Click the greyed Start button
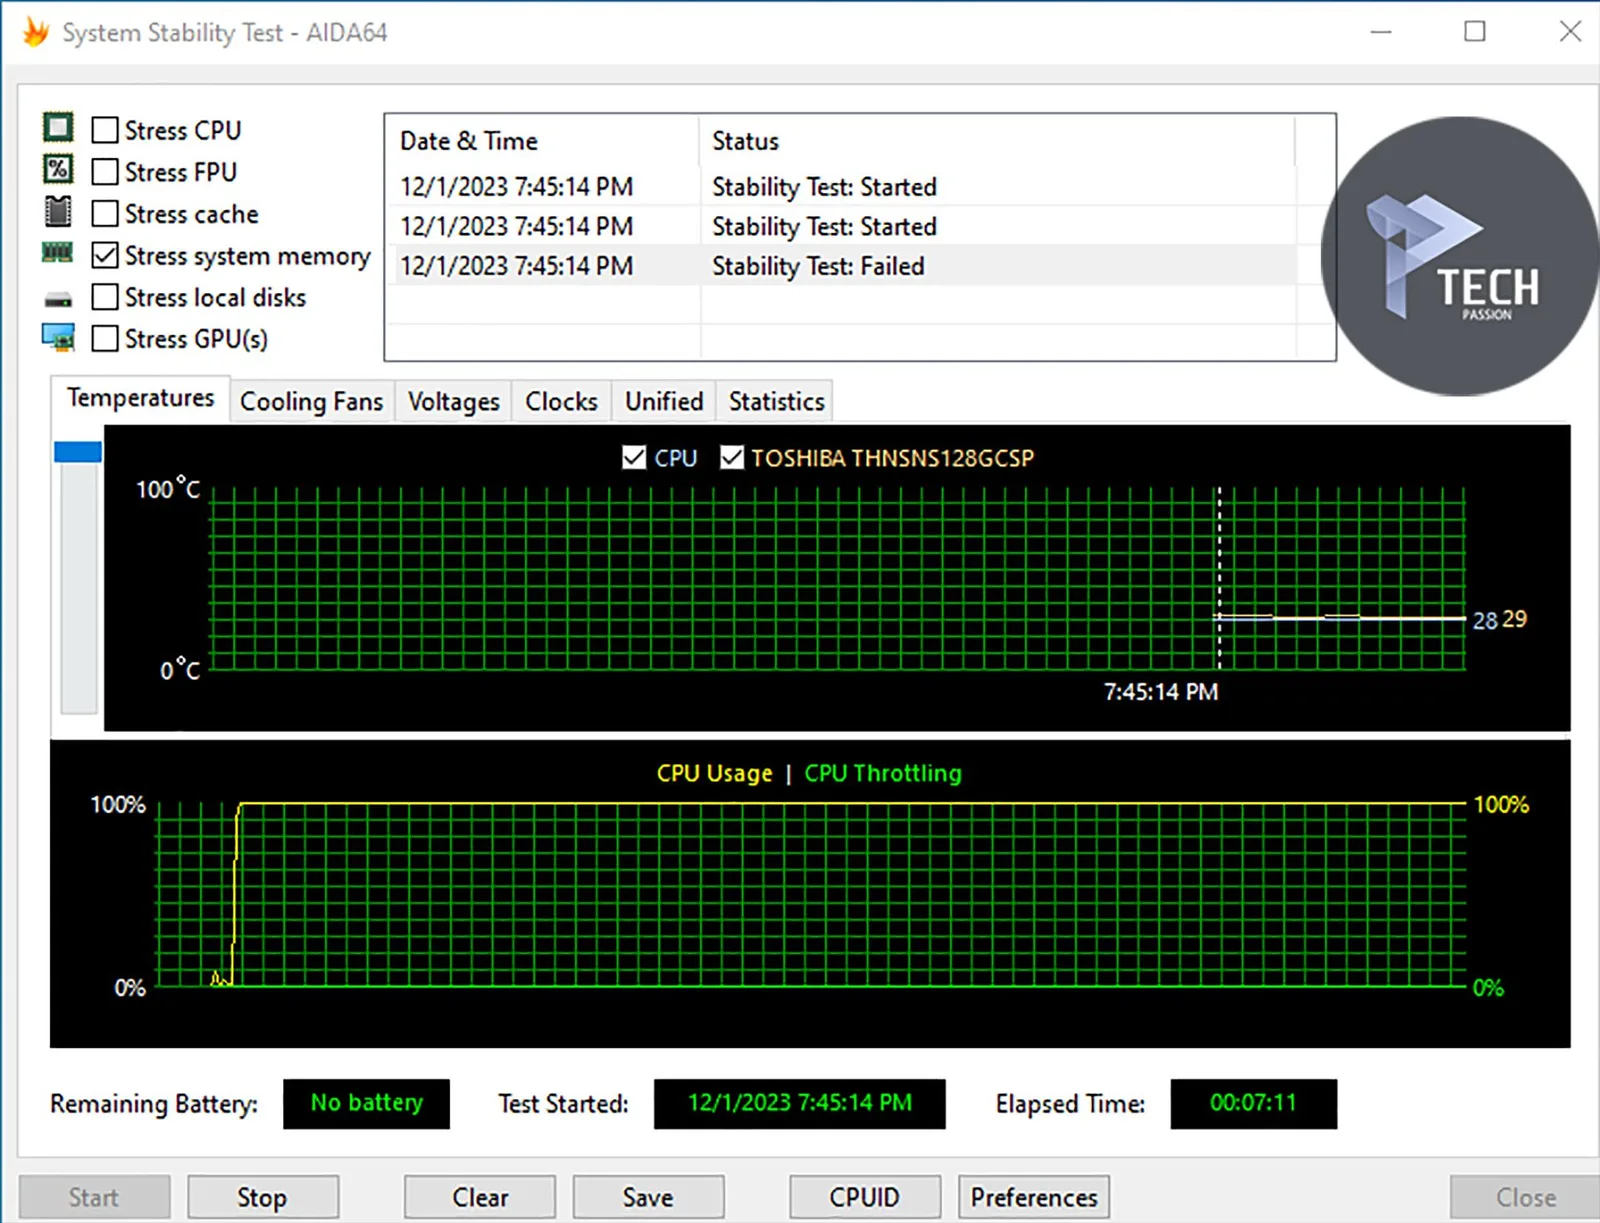This screenshot has width=1600, height=1223. point(94,1197)
